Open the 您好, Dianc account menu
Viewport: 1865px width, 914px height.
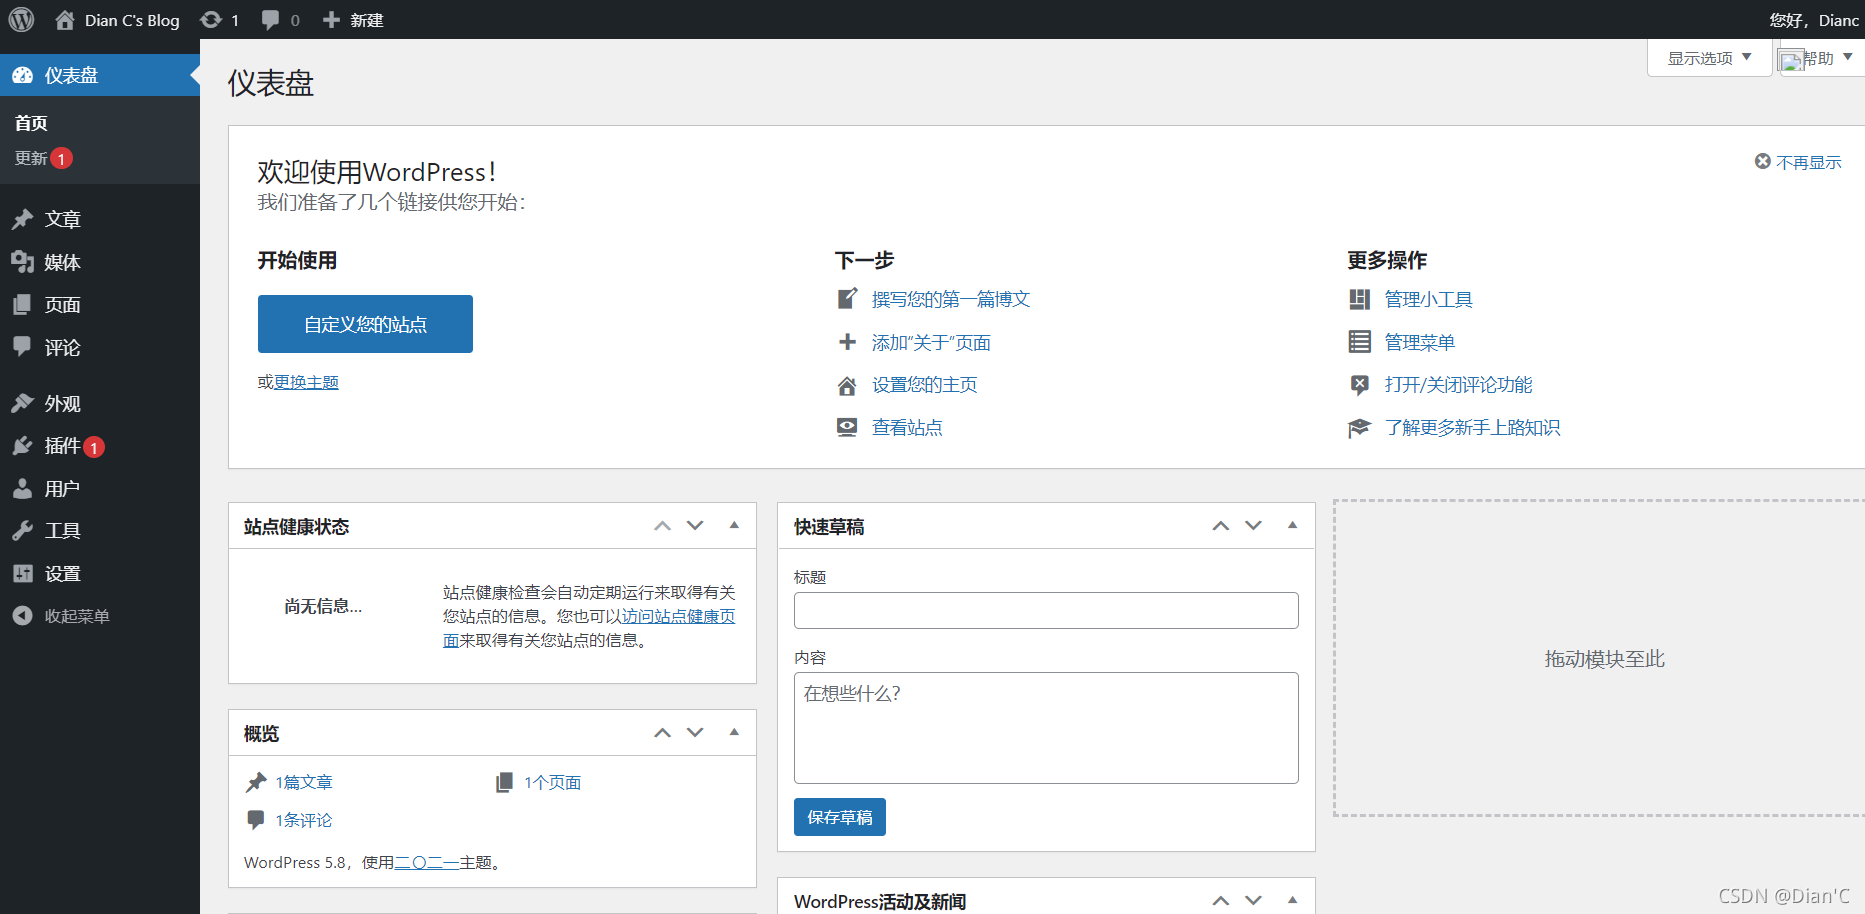pyautogui.click(x=1814, y=20)
